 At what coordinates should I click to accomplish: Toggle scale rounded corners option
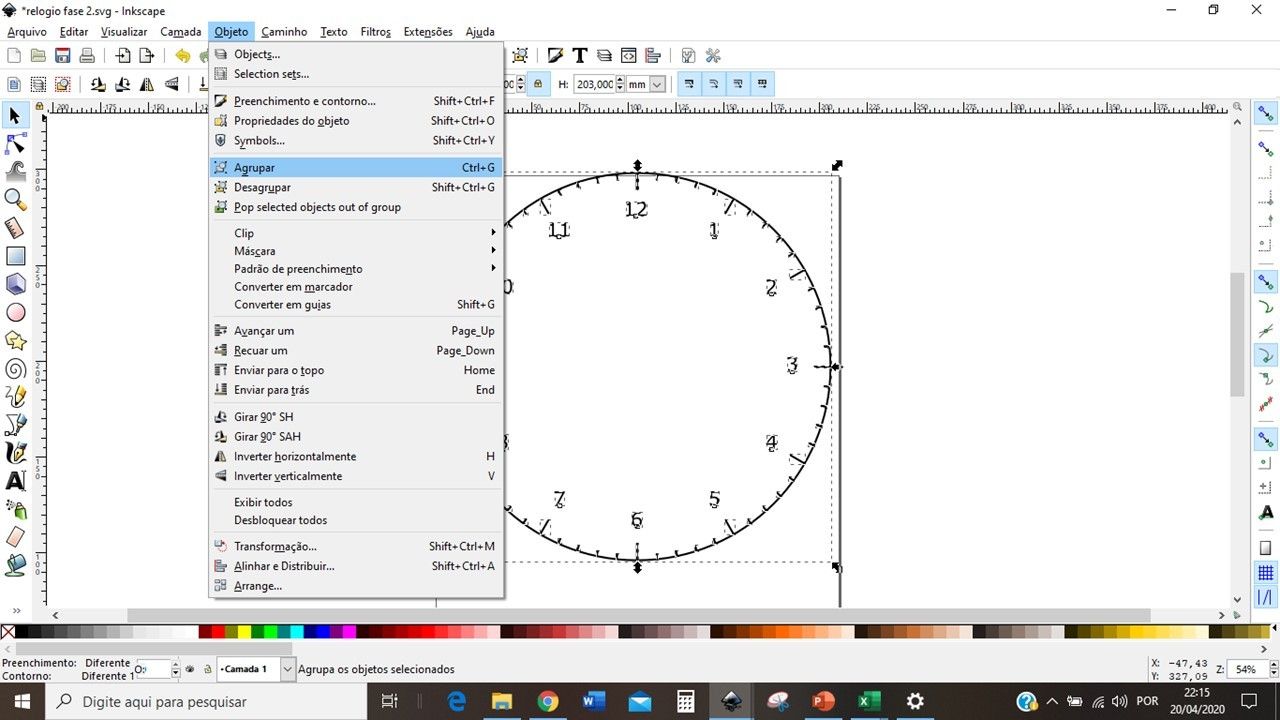[x=714, y=85]
